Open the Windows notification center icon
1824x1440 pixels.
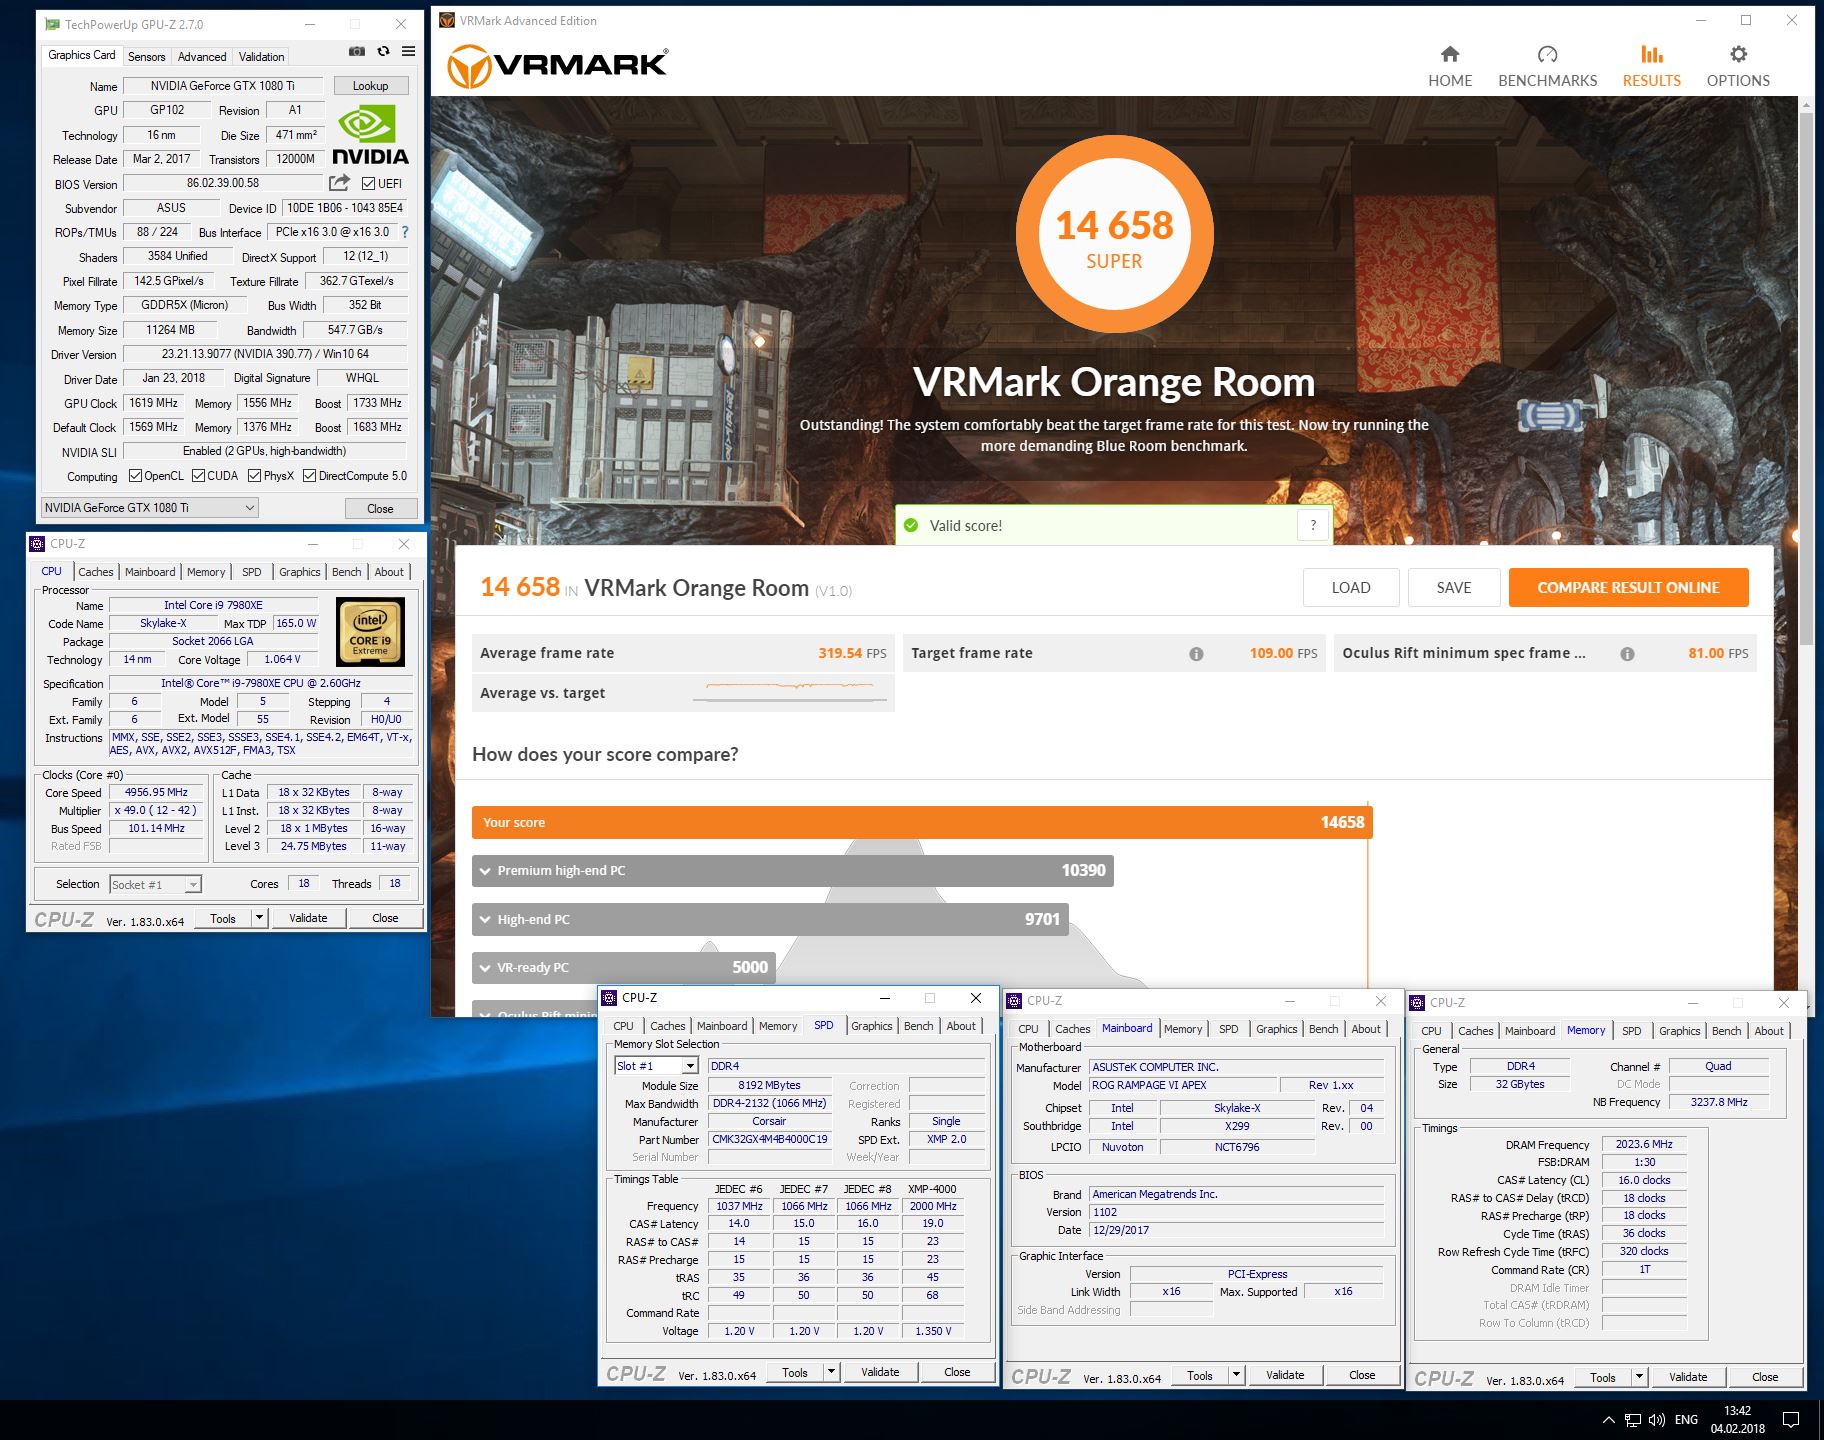tap(1791, 1420)
